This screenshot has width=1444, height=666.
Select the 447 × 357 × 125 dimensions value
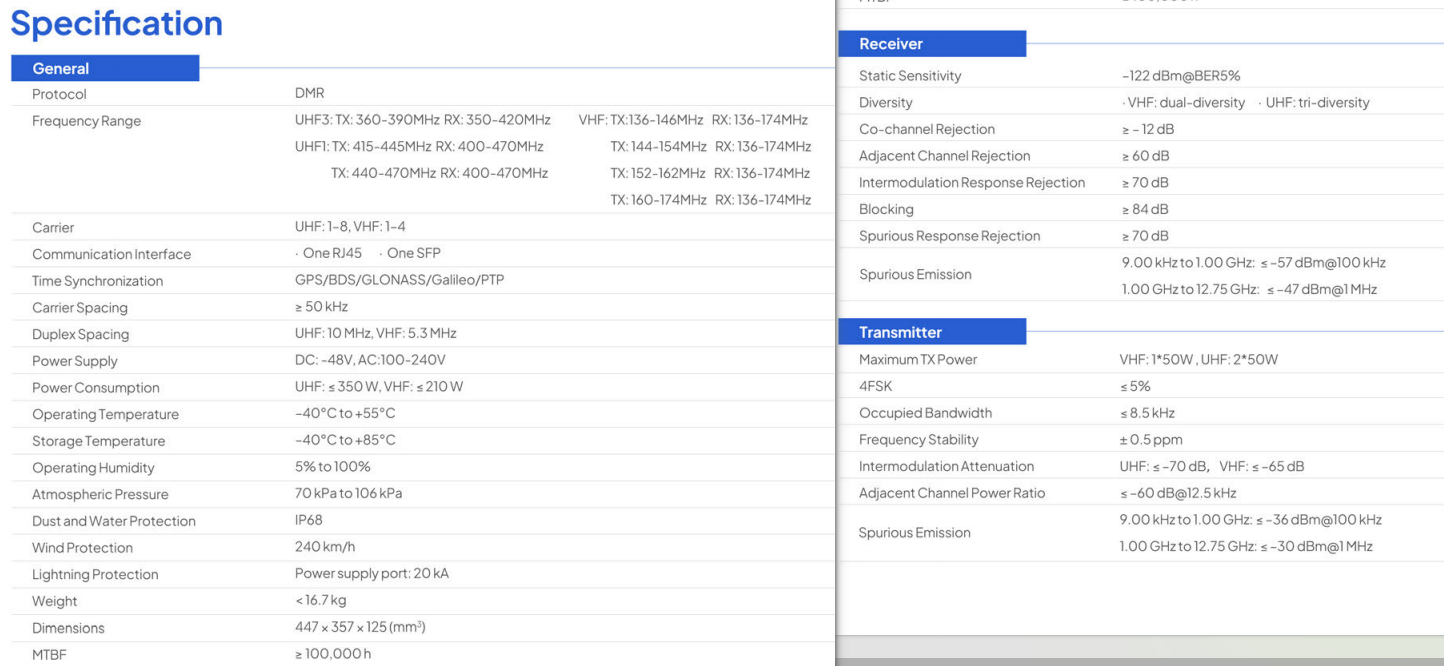point(359,627)
